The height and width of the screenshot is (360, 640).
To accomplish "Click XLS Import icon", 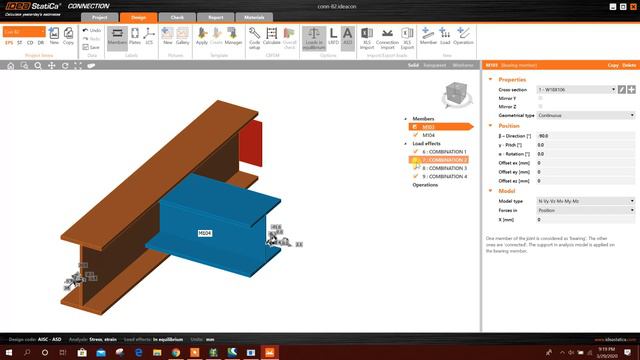I will click(367, 38).
